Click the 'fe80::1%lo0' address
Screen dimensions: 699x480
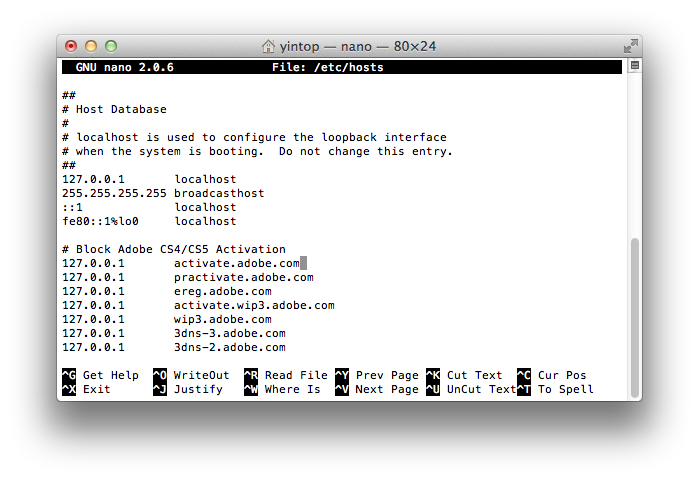click(x=100, y=222)
